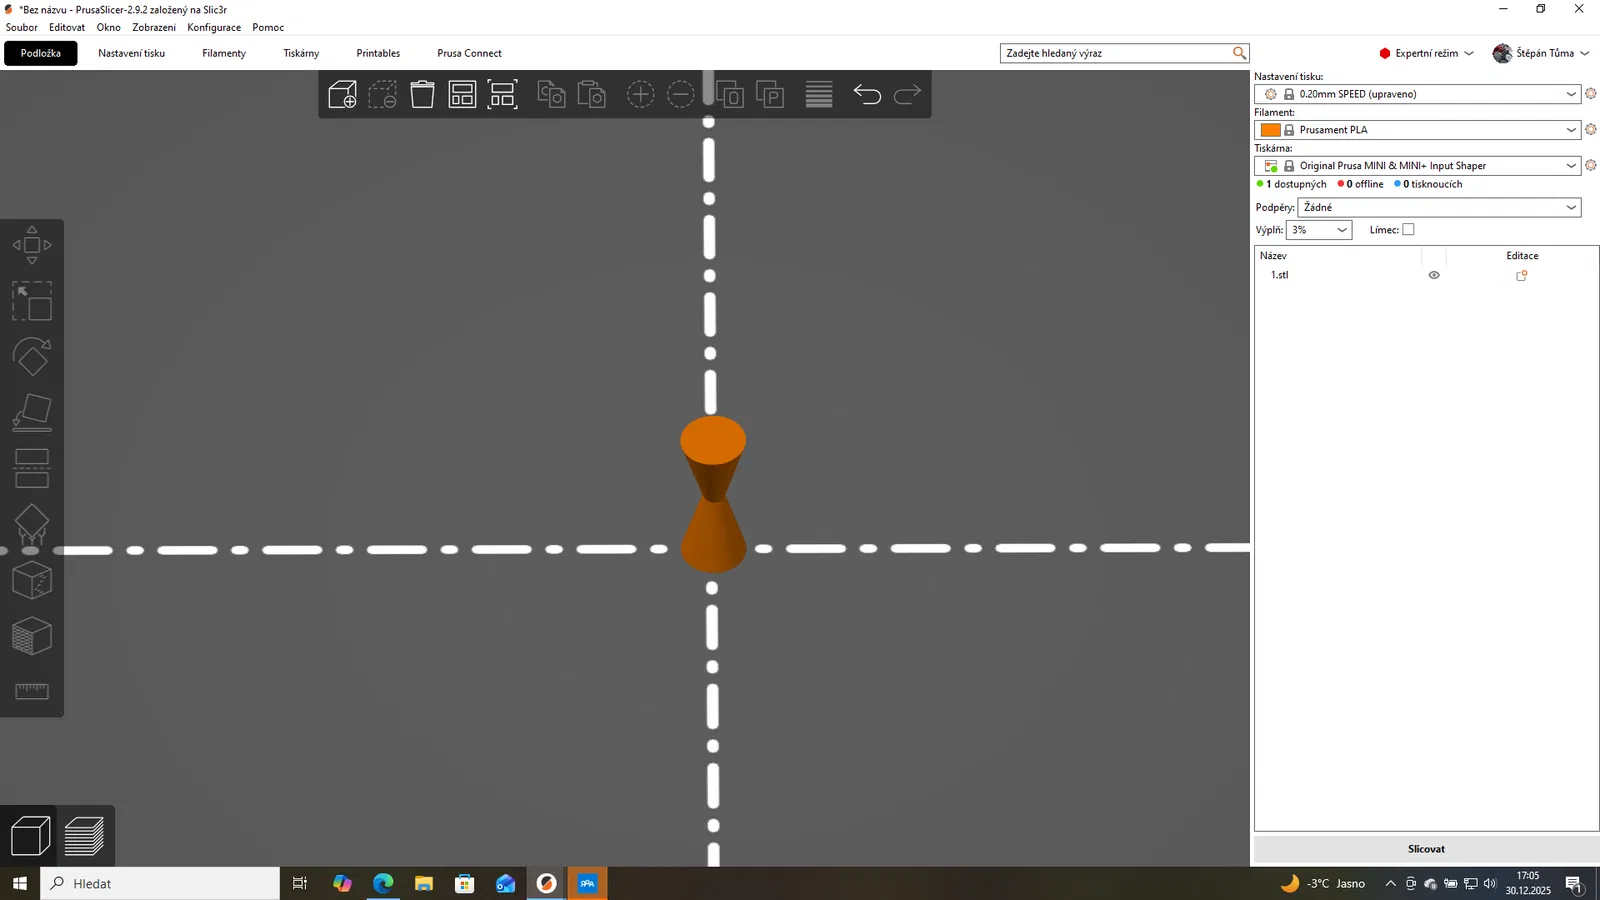Viewport: 1600px width, 900px height.
Task: Delete selected object using dashed cube-minus icon
Action: 382,94
